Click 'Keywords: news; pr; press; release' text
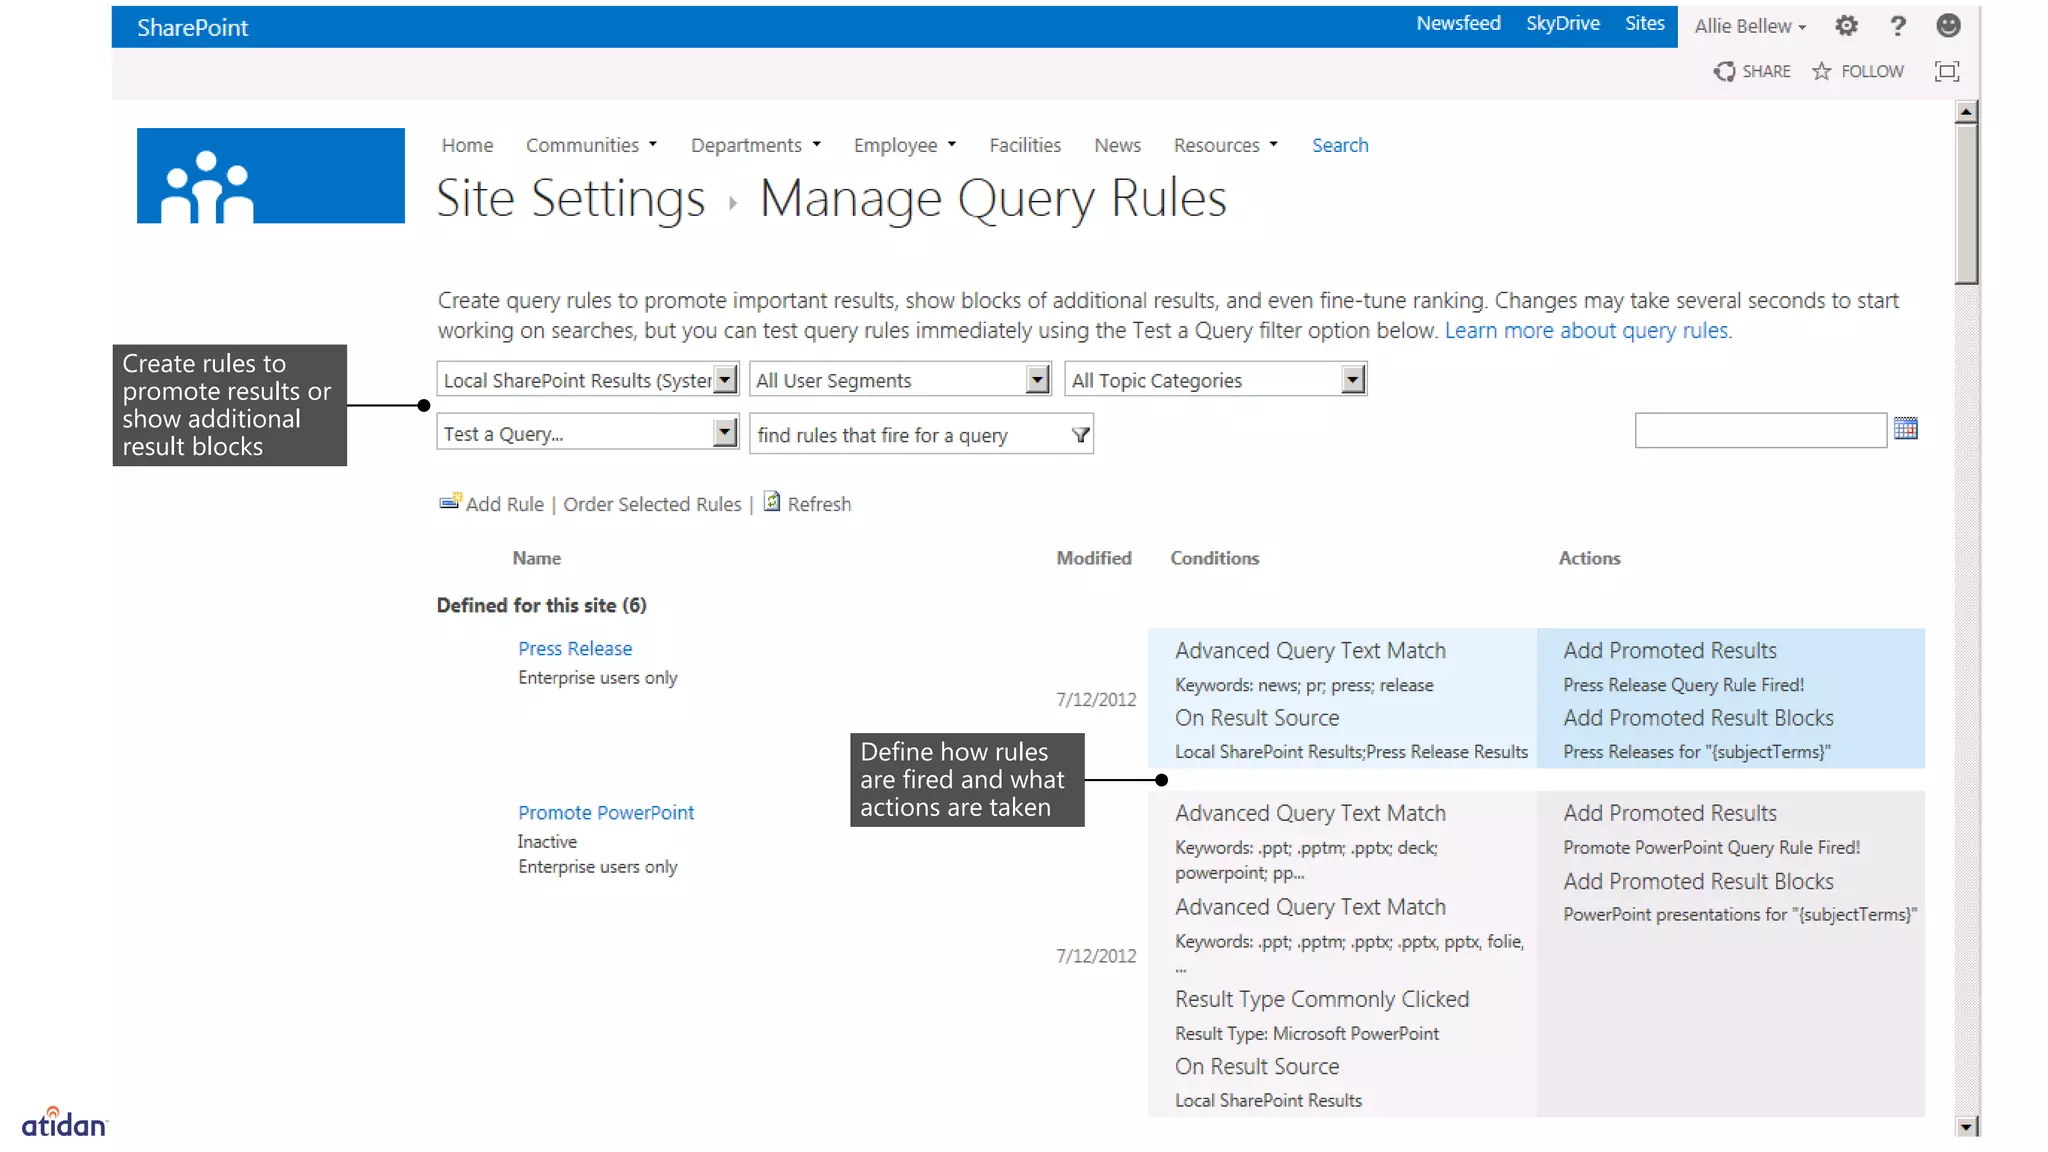Viewport: 2048px width, 1152px height. 1304,685
